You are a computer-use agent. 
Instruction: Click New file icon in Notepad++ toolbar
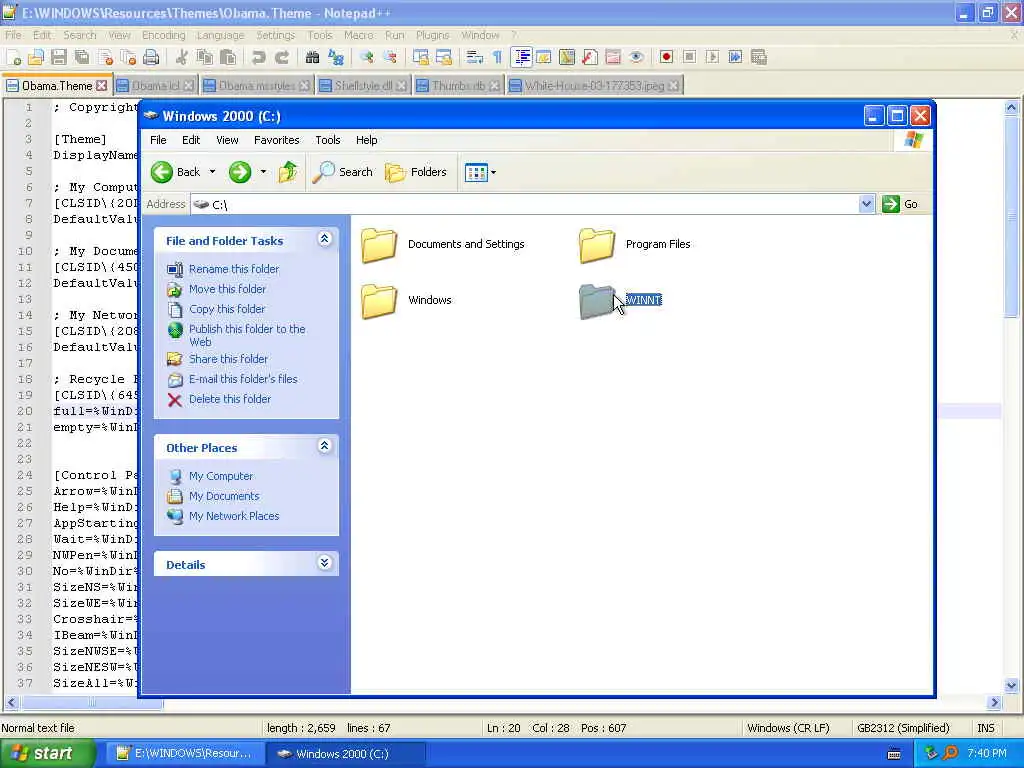[x=13, y=57]
